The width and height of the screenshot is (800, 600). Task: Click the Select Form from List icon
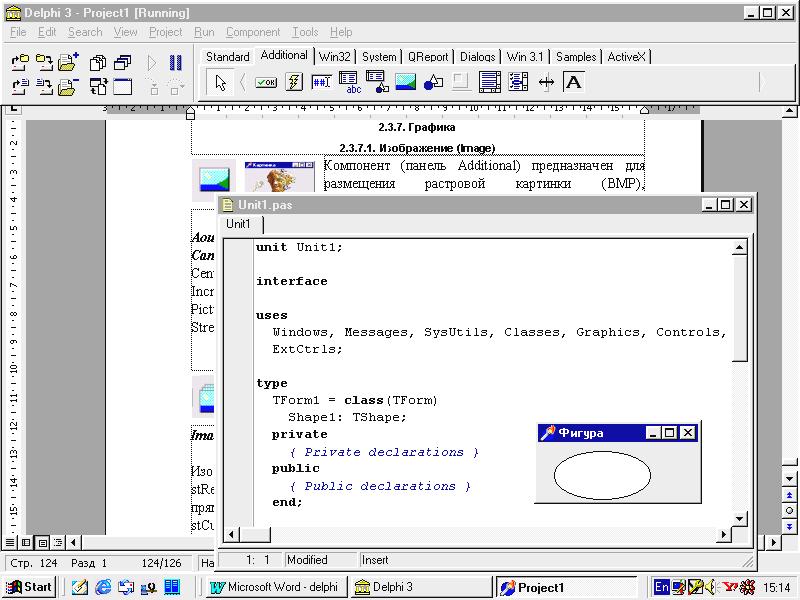(x=122, y=63)
